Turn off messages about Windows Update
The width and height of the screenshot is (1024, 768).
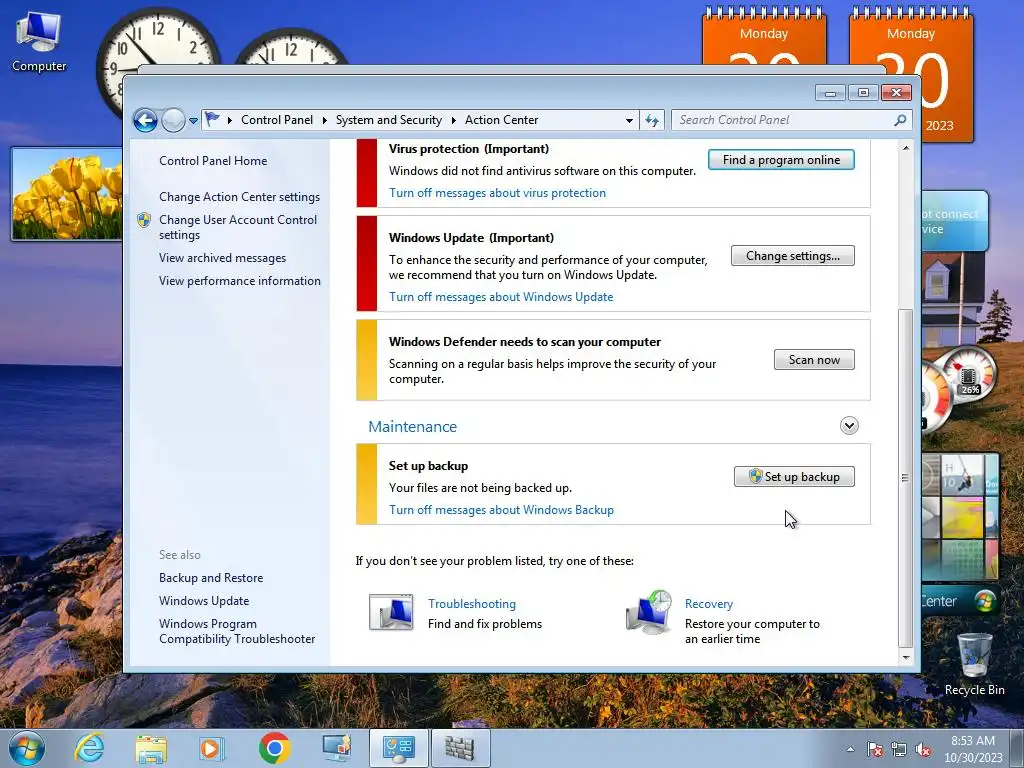(x=501, y=296)
